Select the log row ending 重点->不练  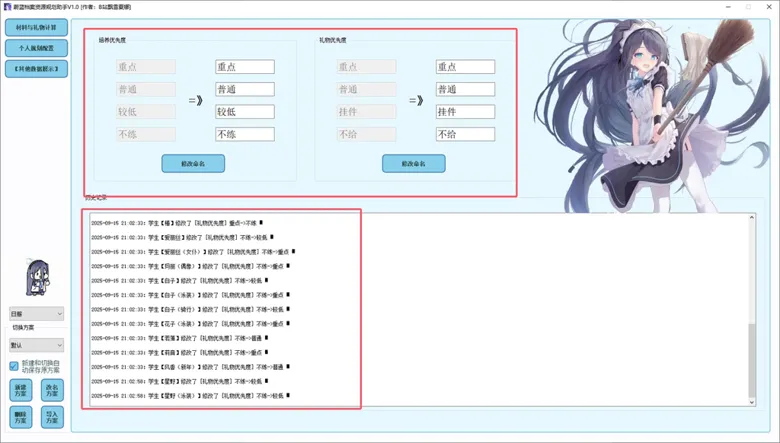[177, 223]
